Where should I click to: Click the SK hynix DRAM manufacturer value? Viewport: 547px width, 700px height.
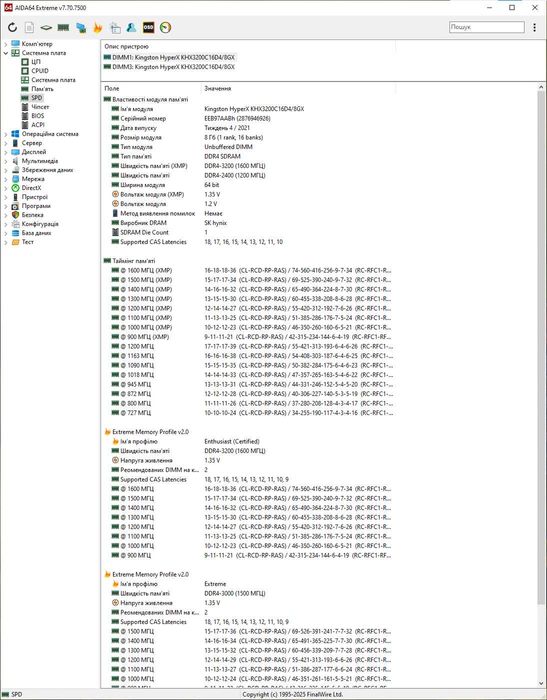pyautogui.click(x=216, y=223)
